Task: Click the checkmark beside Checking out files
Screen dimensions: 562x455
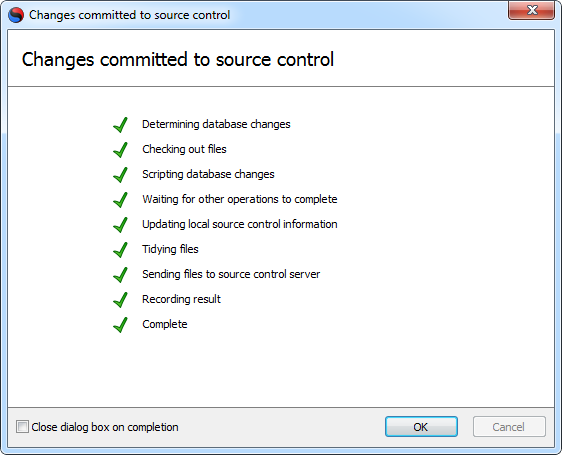Action: tap(120, 150)
